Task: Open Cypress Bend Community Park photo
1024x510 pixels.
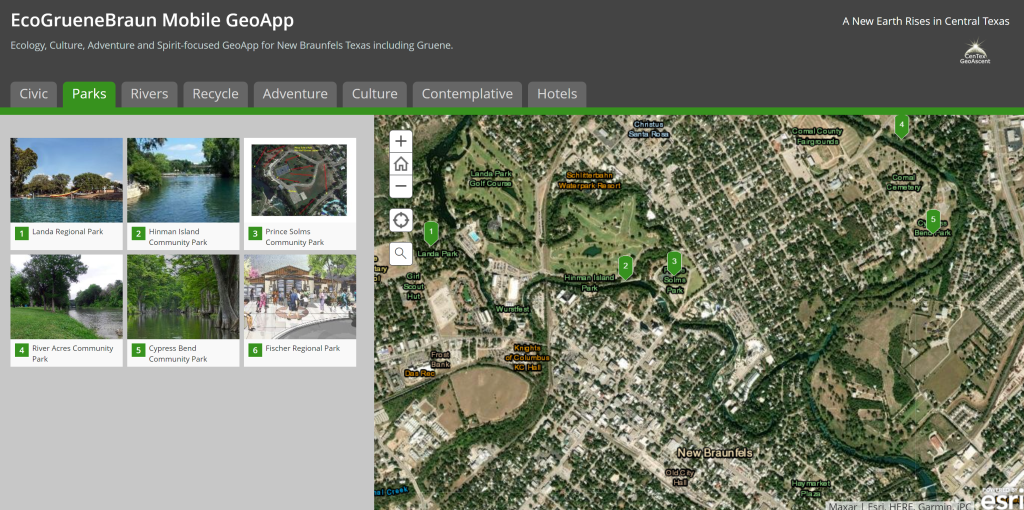Action: click(184, 297)
